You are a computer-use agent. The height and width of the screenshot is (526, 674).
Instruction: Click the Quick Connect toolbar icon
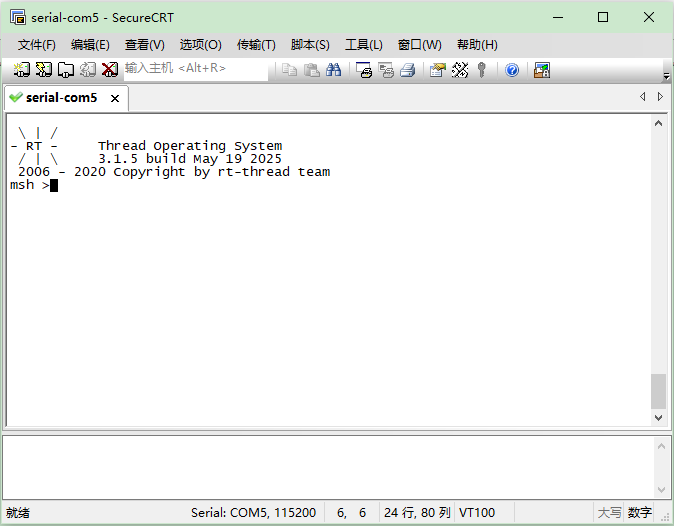[x=43, y=70]
